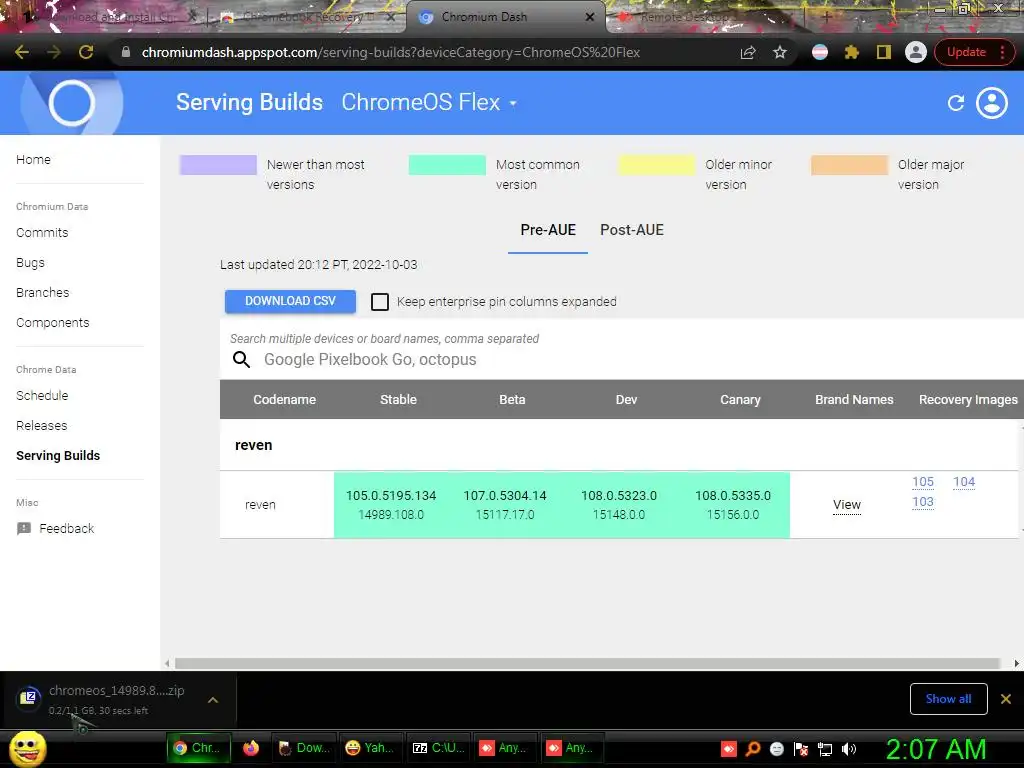Open Components in the sidebar
Screen dimensions: 1024x768
point(52,323)
